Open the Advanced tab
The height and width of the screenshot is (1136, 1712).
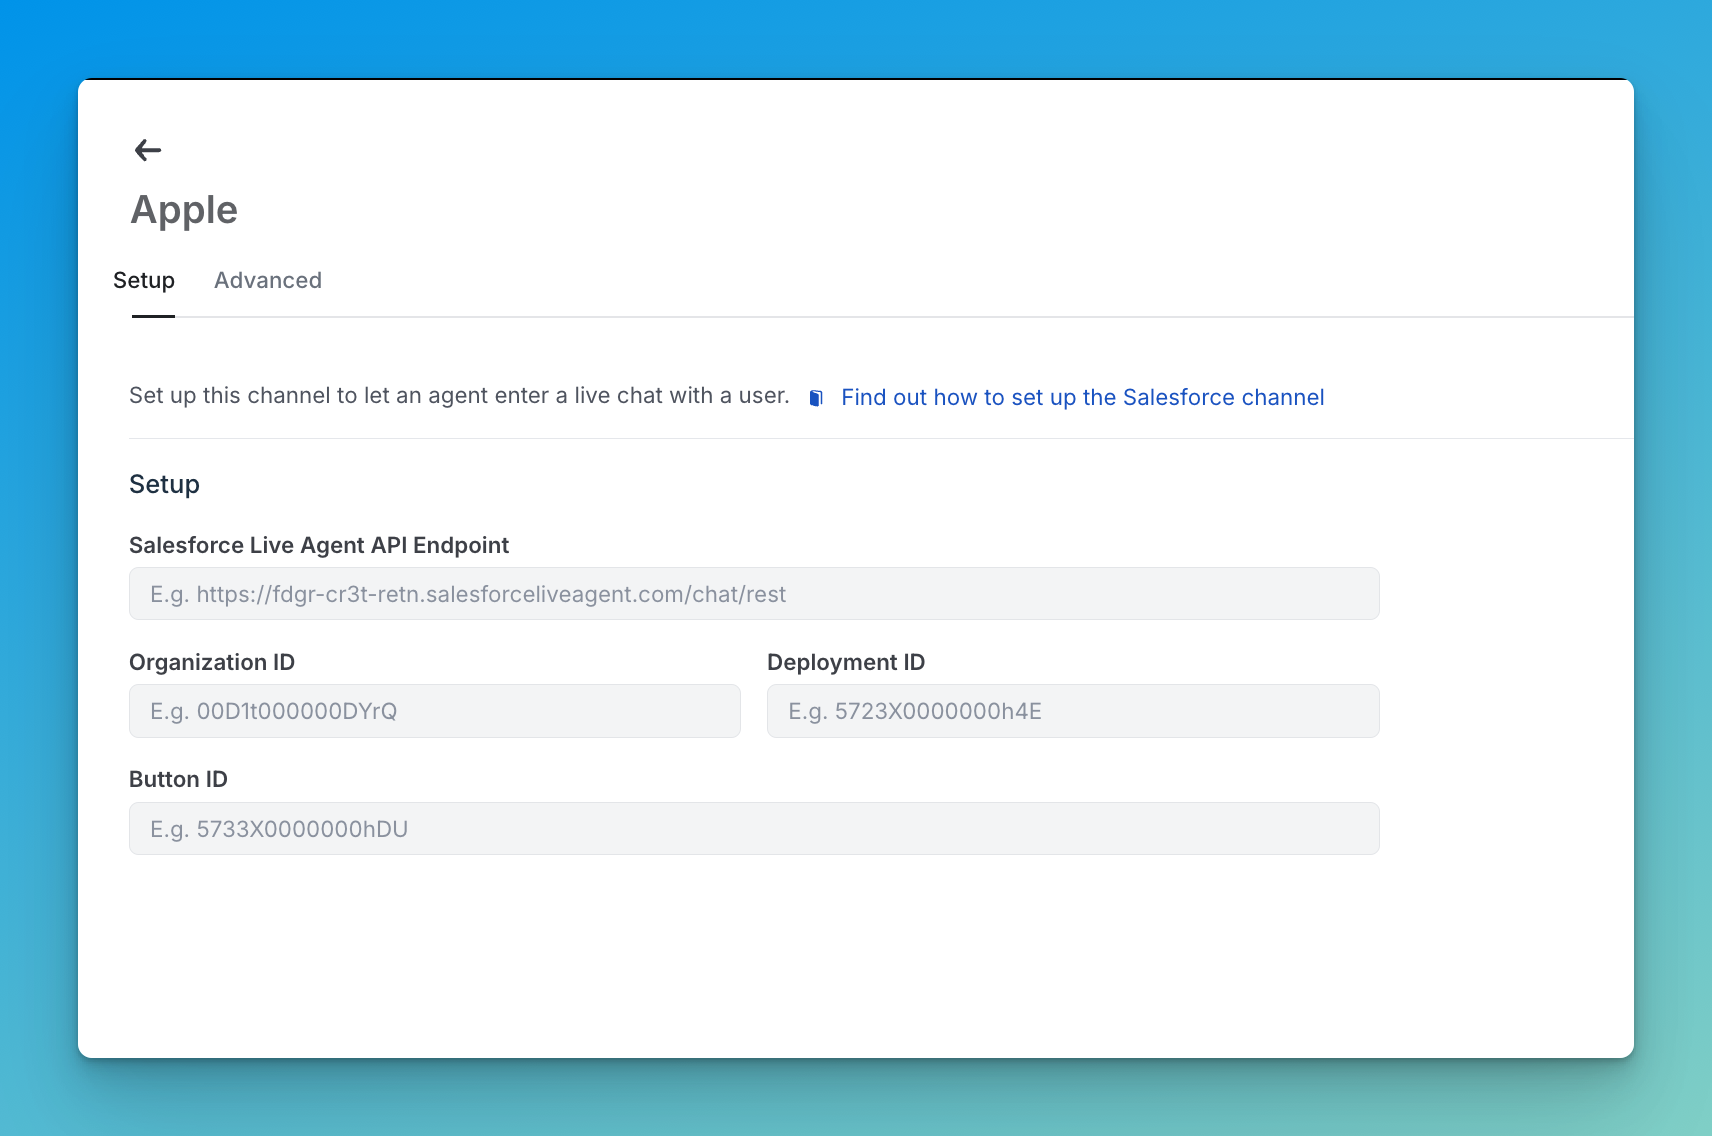click(268, 280)
